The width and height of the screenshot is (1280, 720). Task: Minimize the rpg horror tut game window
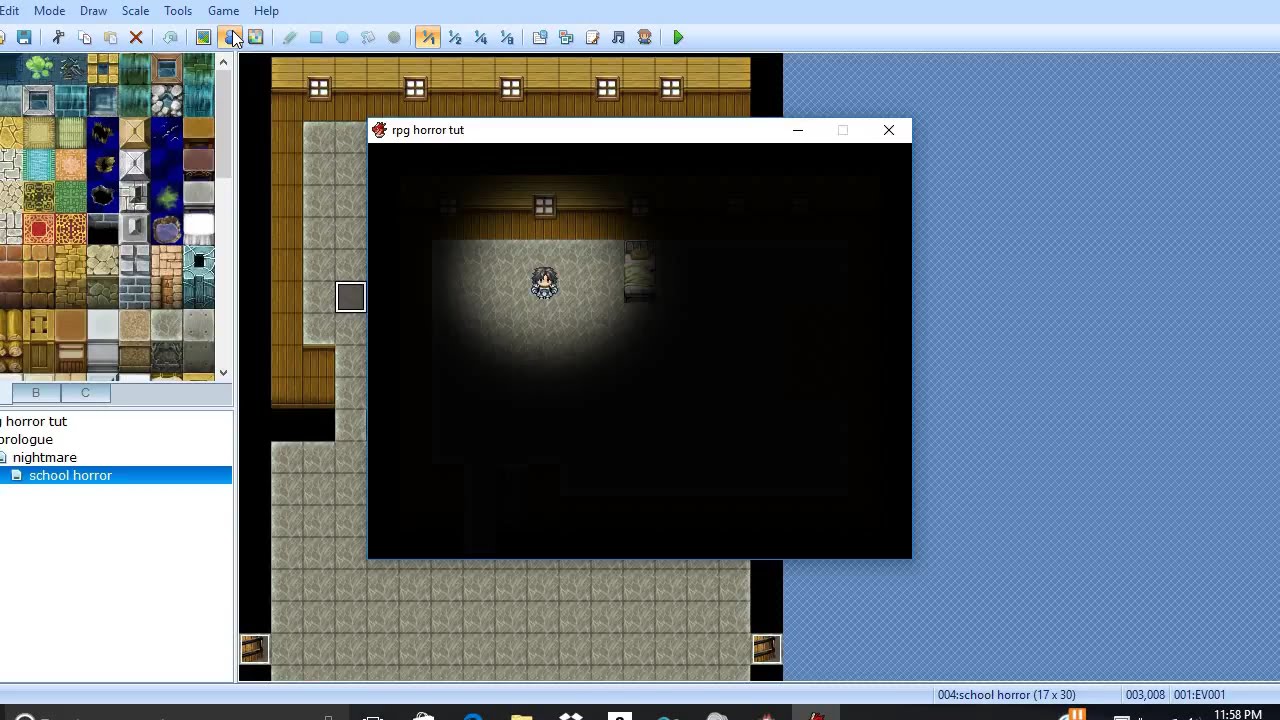click(798, 130)
